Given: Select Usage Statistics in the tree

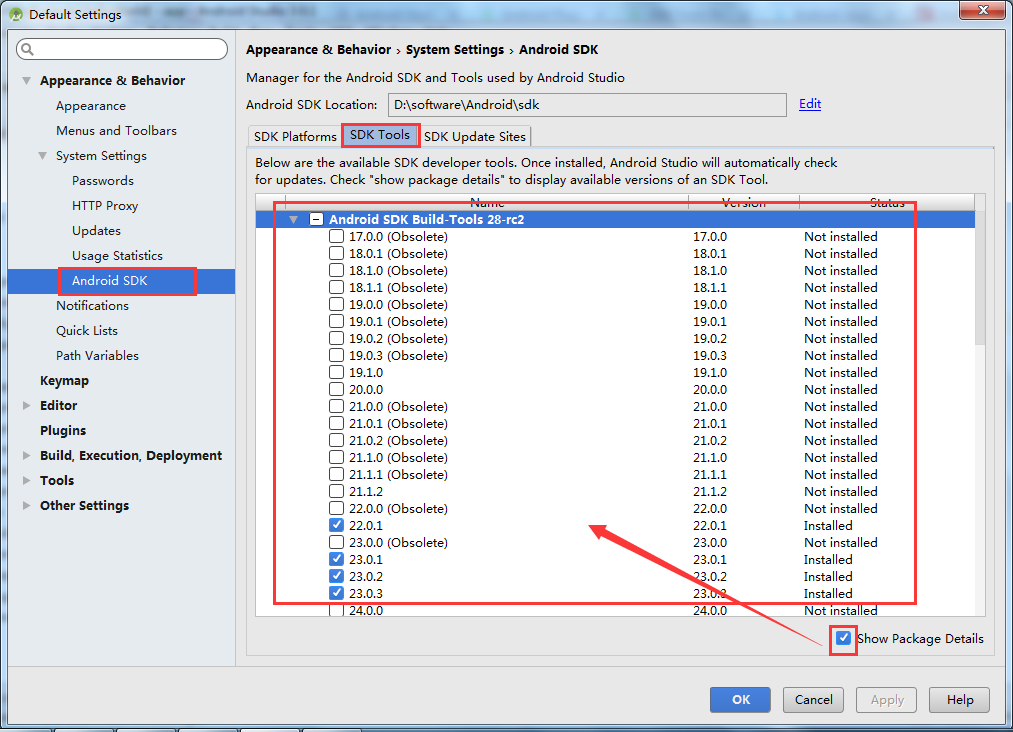Looking at the screenshot, I should 117,256.
